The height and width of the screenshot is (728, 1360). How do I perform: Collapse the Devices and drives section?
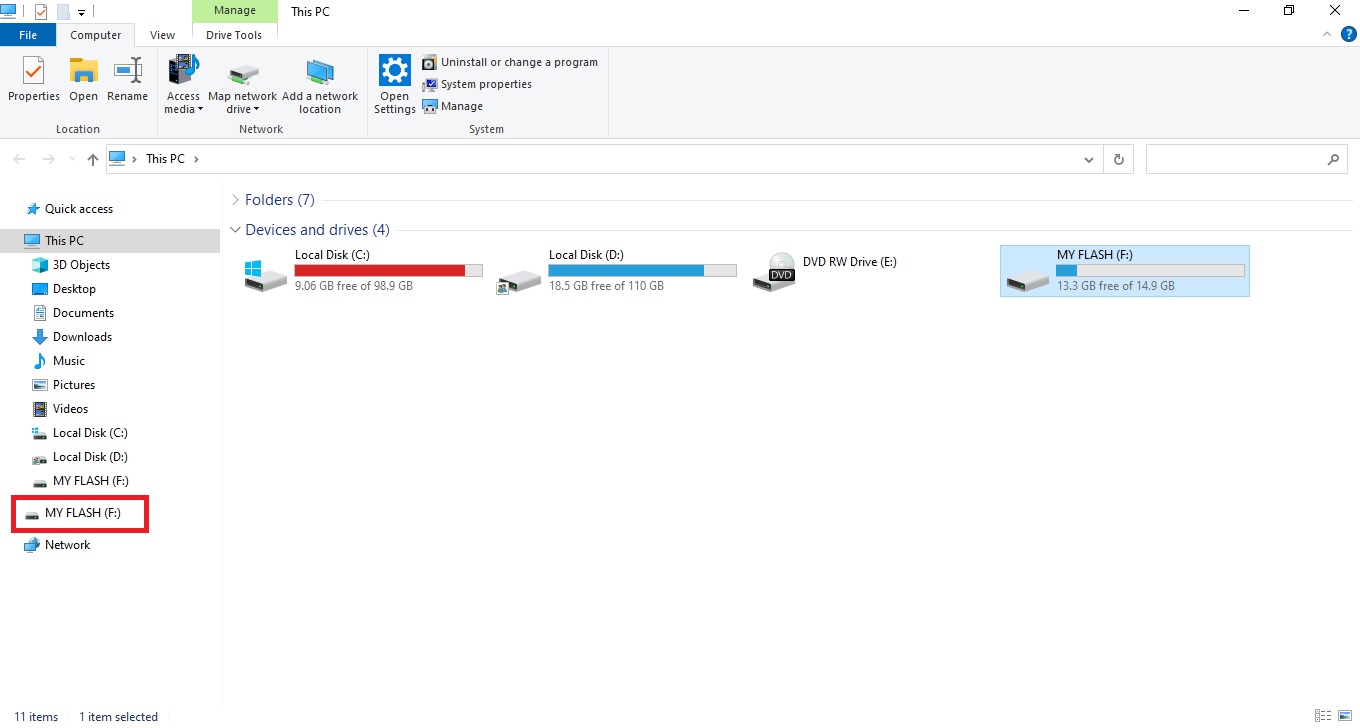(235, 230)
